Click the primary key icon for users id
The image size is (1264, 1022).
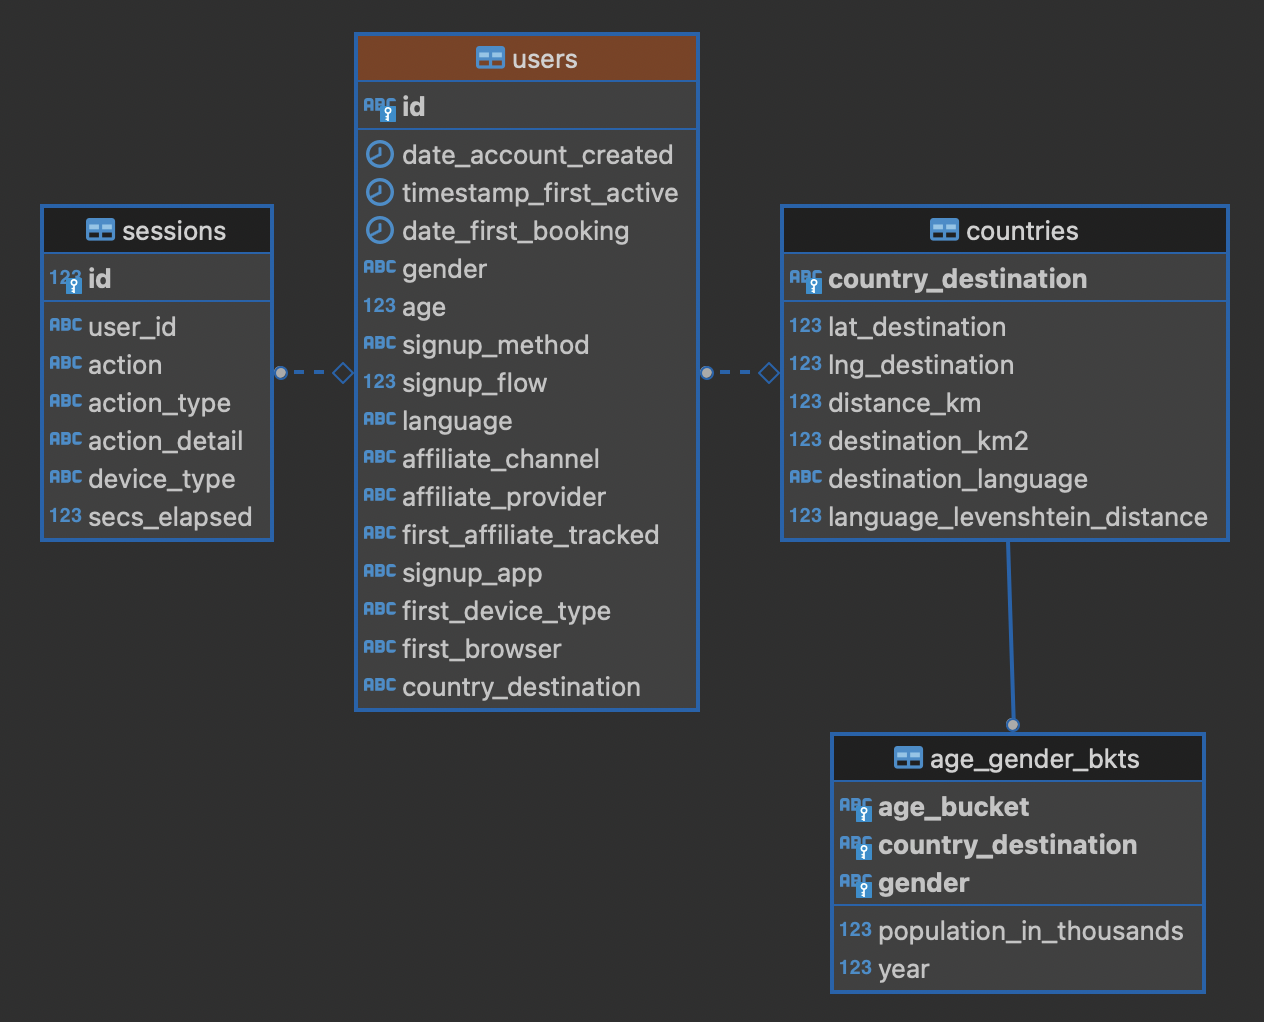380,107
